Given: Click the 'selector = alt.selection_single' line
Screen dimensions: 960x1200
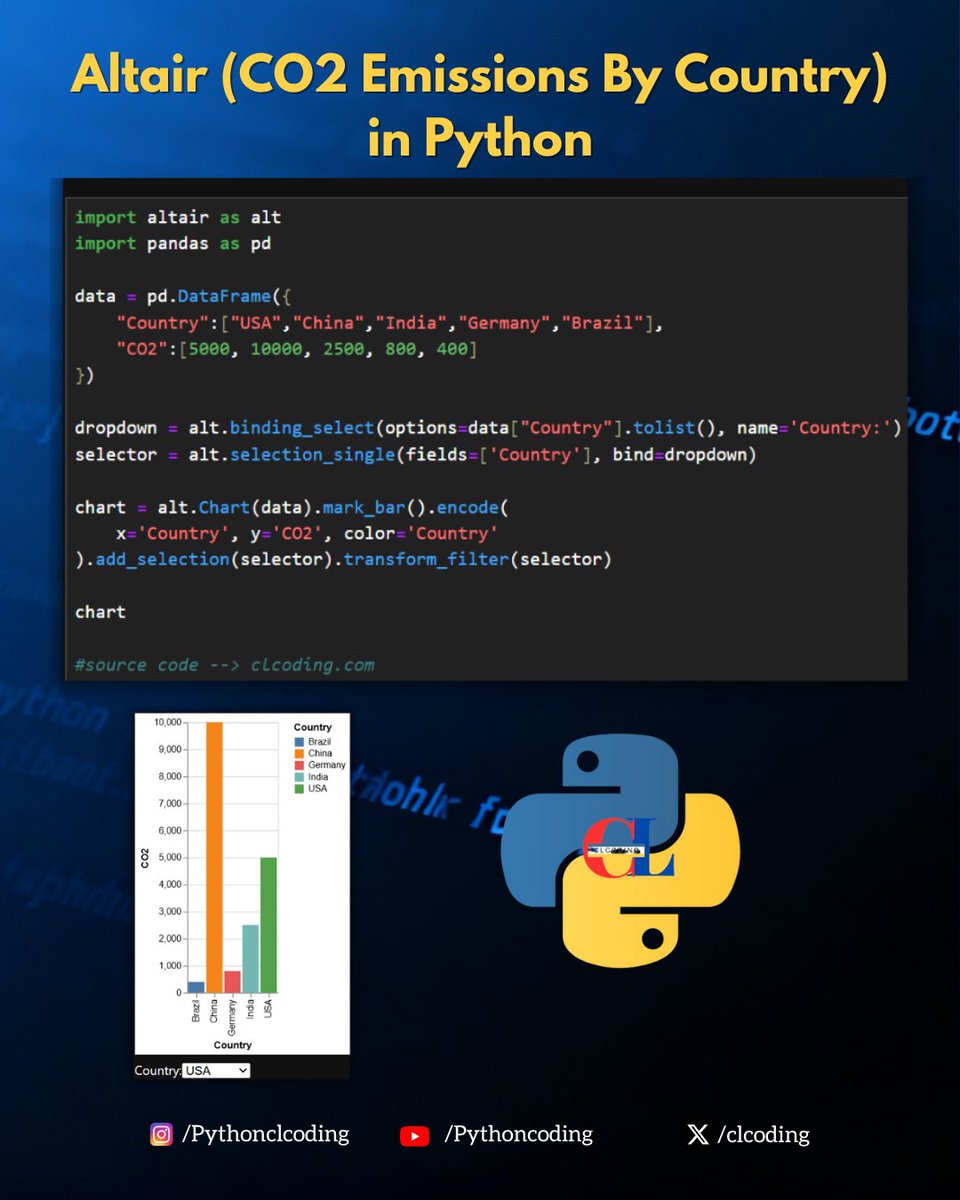Looking at the screenshot, I should (x=415, y=455).
